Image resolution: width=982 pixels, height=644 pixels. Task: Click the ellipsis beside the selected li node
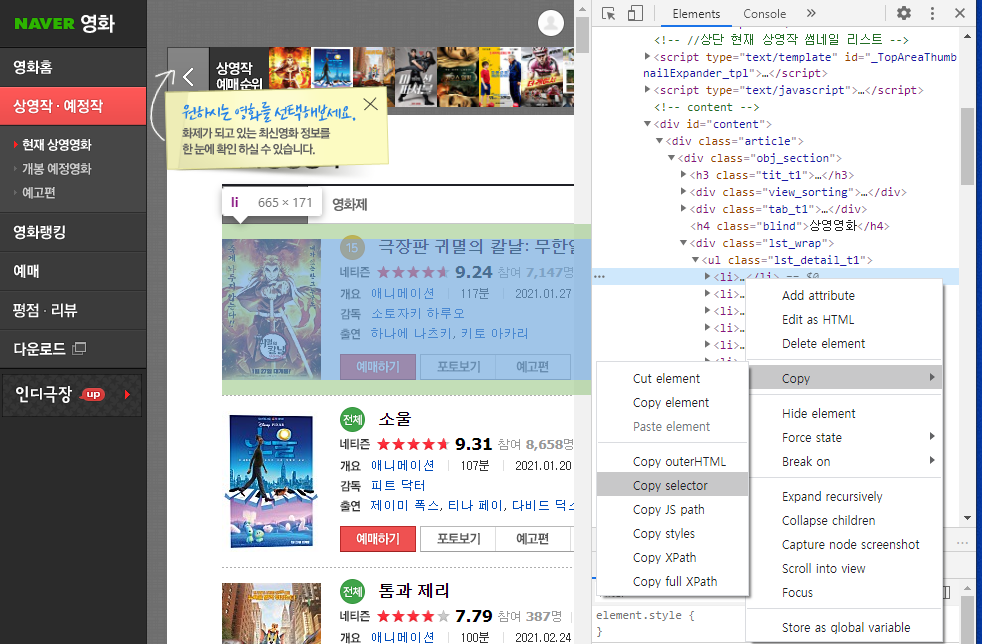pyautogui.click(x=600, y=276)
